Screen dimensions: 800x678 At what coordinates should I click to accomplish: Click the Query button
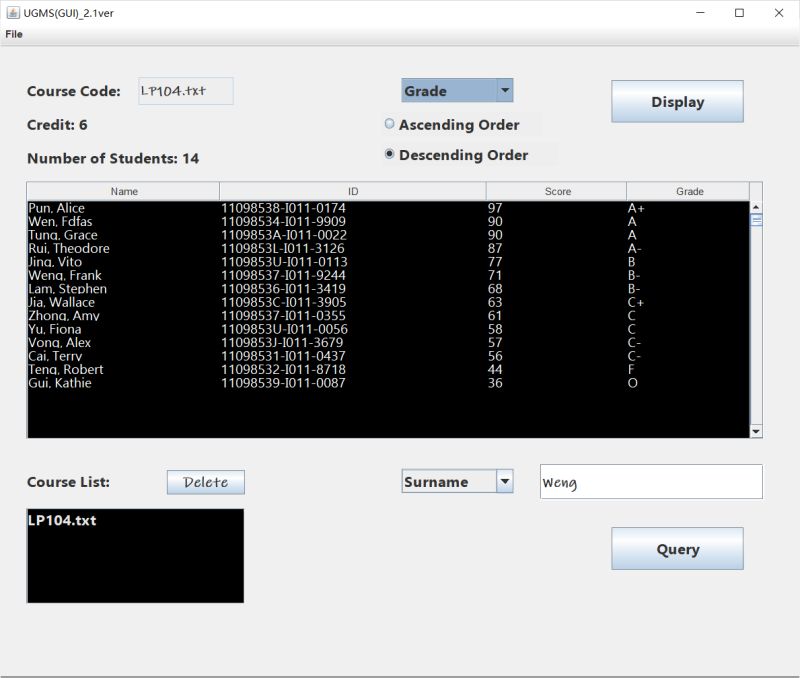point(677,549)
